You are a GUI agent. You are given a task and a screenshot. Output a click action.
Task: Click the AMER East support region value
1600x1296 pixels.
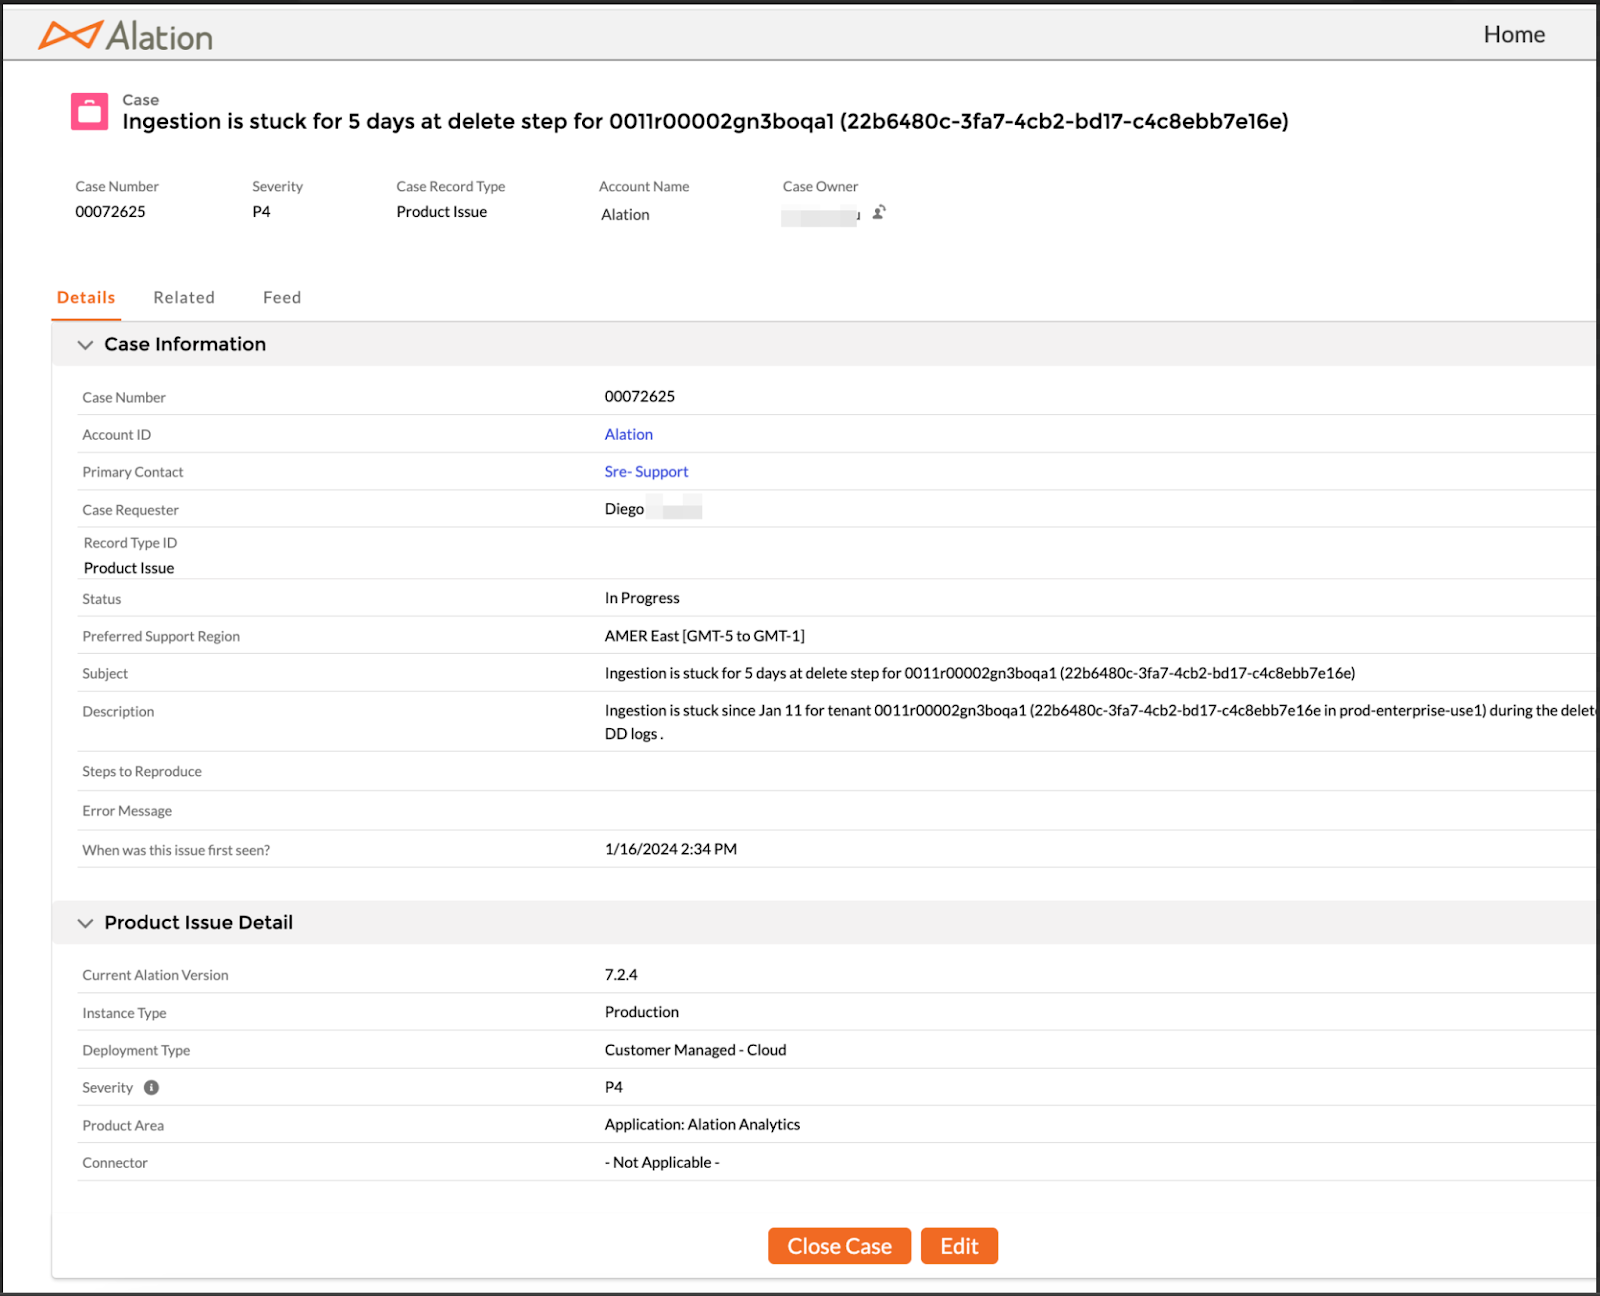point(704,636)
